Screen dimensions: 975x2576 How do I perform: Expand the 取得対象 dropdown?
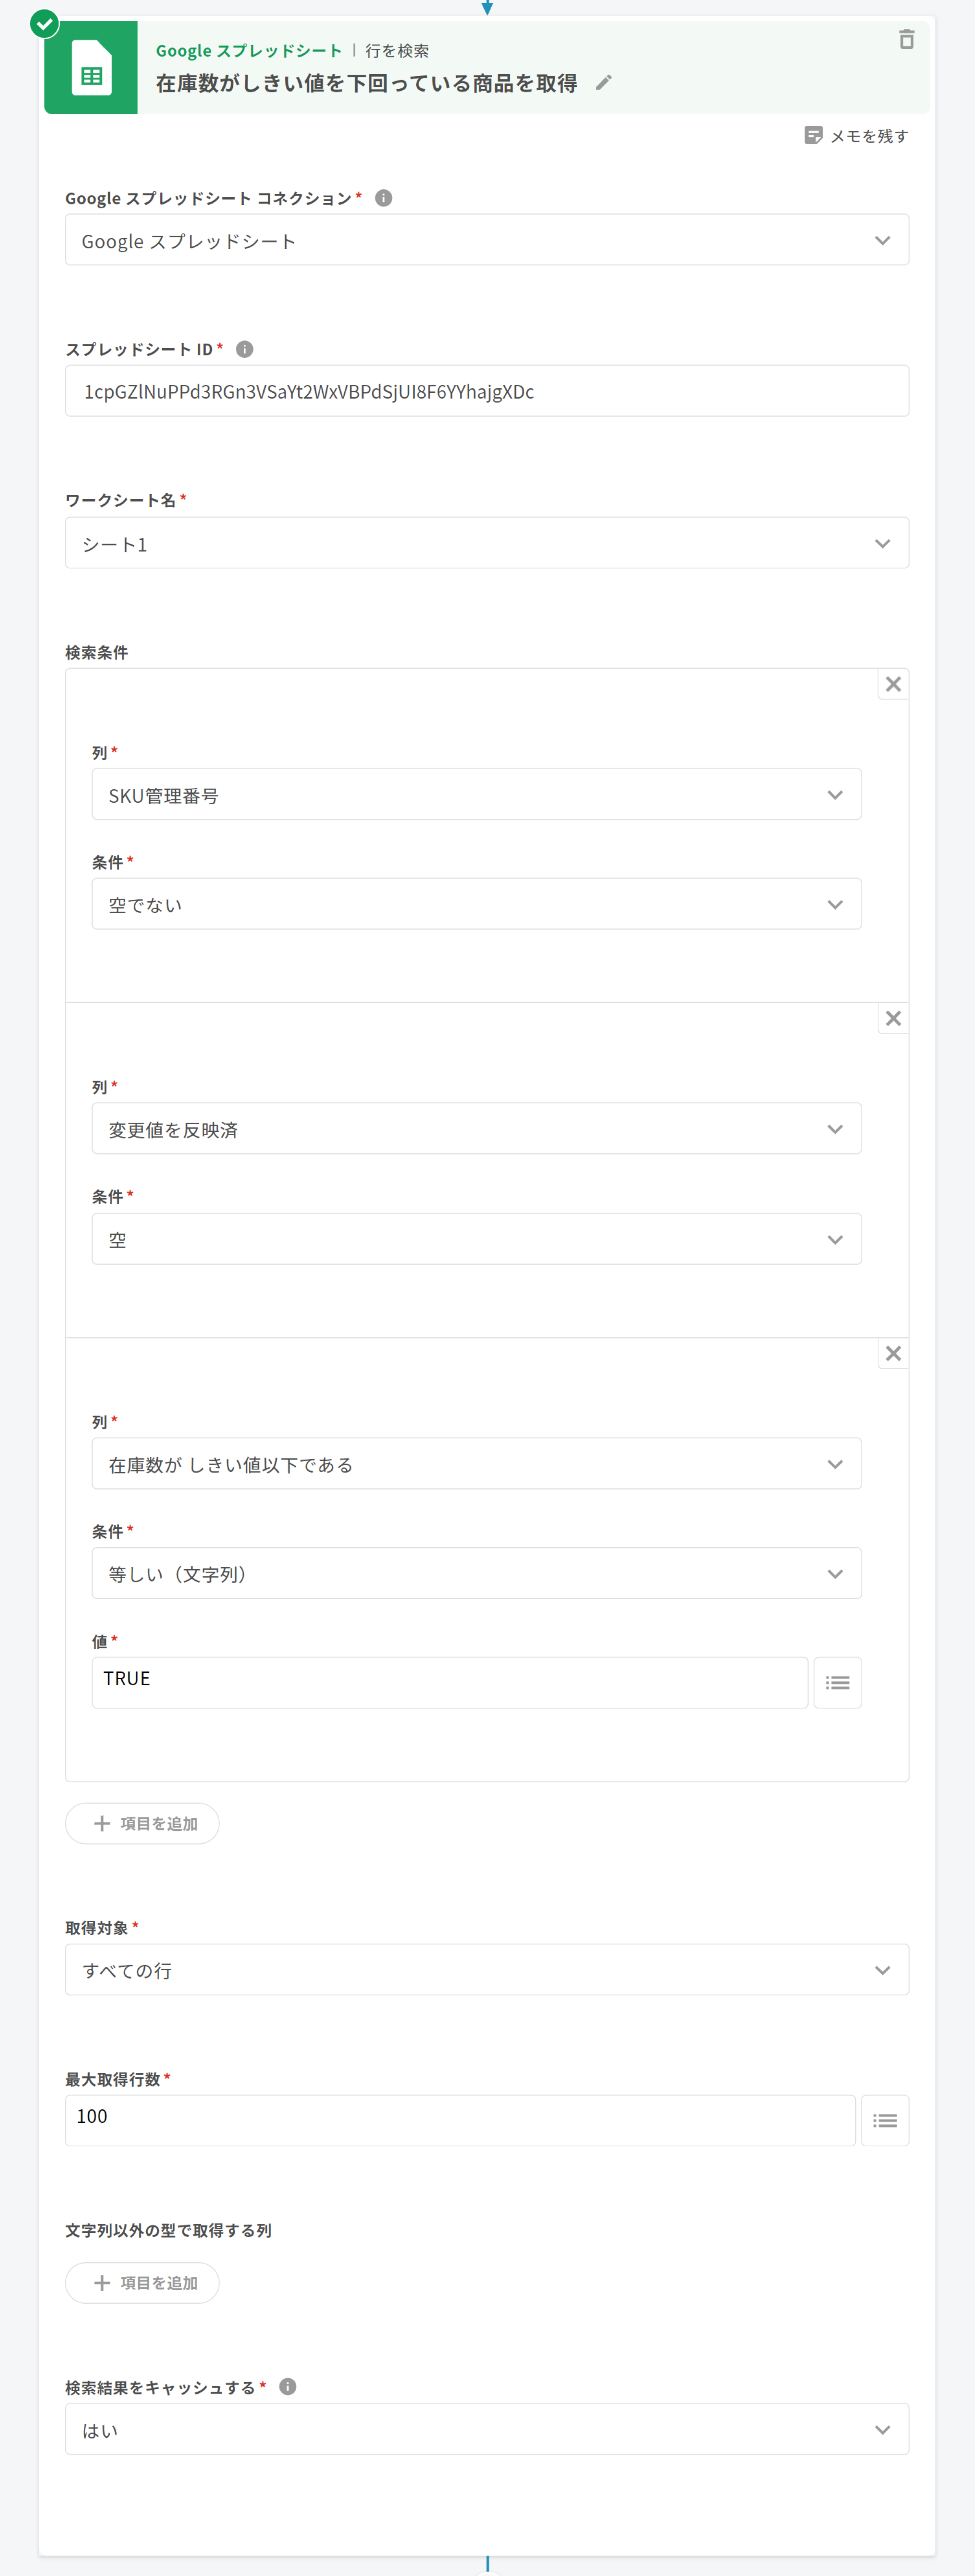pyautogui.click(x=486, y=1969)
